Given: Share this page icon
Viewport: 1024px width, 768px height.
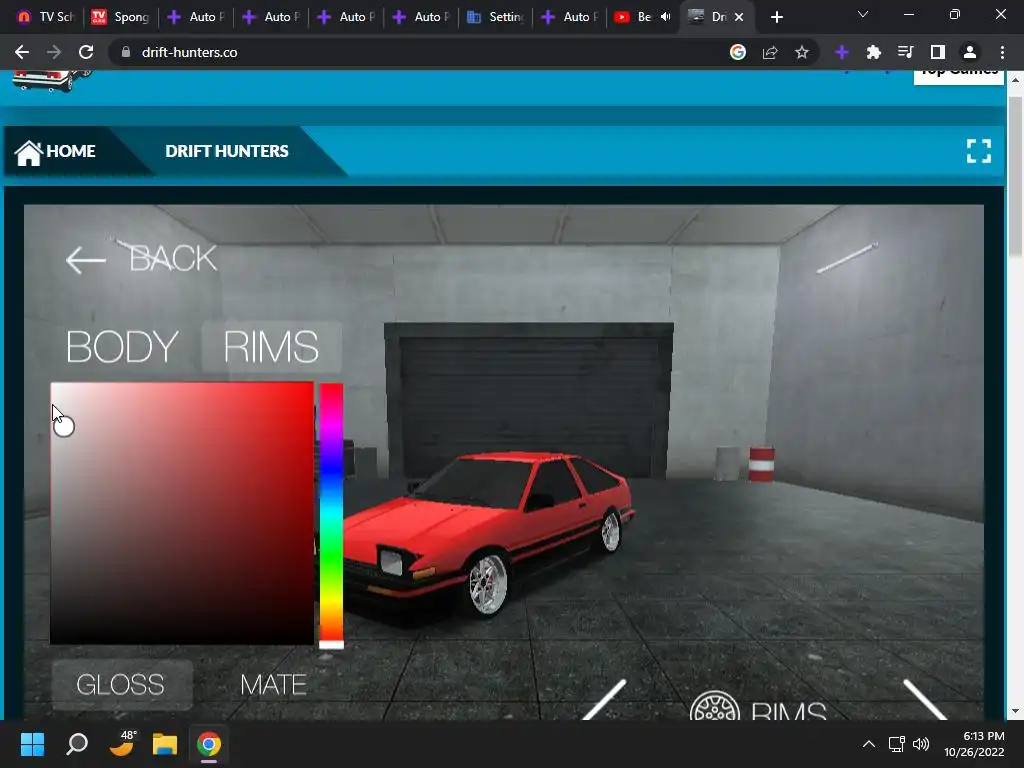Looking at the screenshot, I should pyautogui.click(x=770, y=52).
